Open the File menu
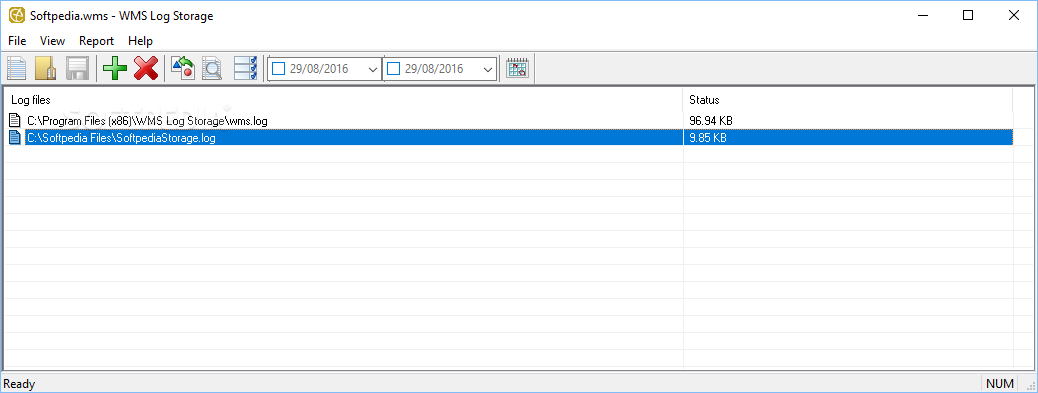This screenshot has height=393, width=1038. click(17, 41)
